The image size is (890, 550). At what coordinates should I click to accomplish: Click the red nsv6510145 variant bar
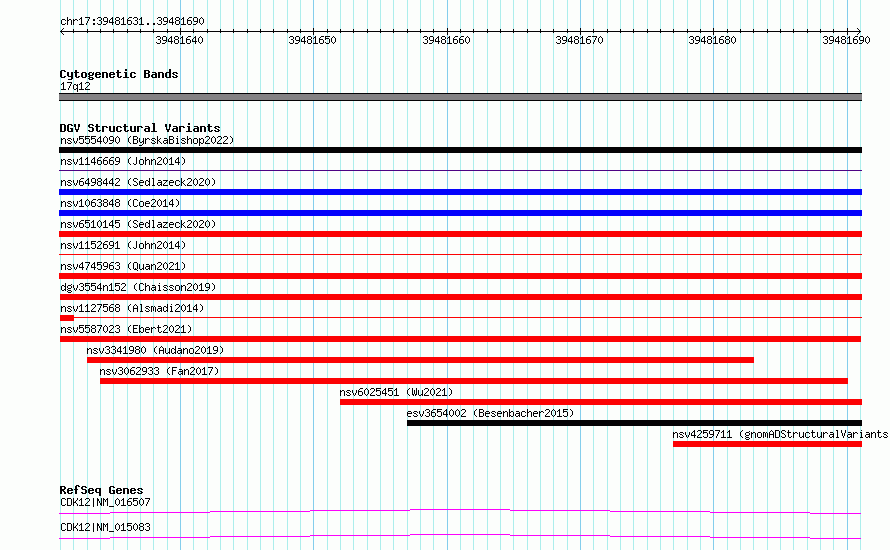point(460,234)
